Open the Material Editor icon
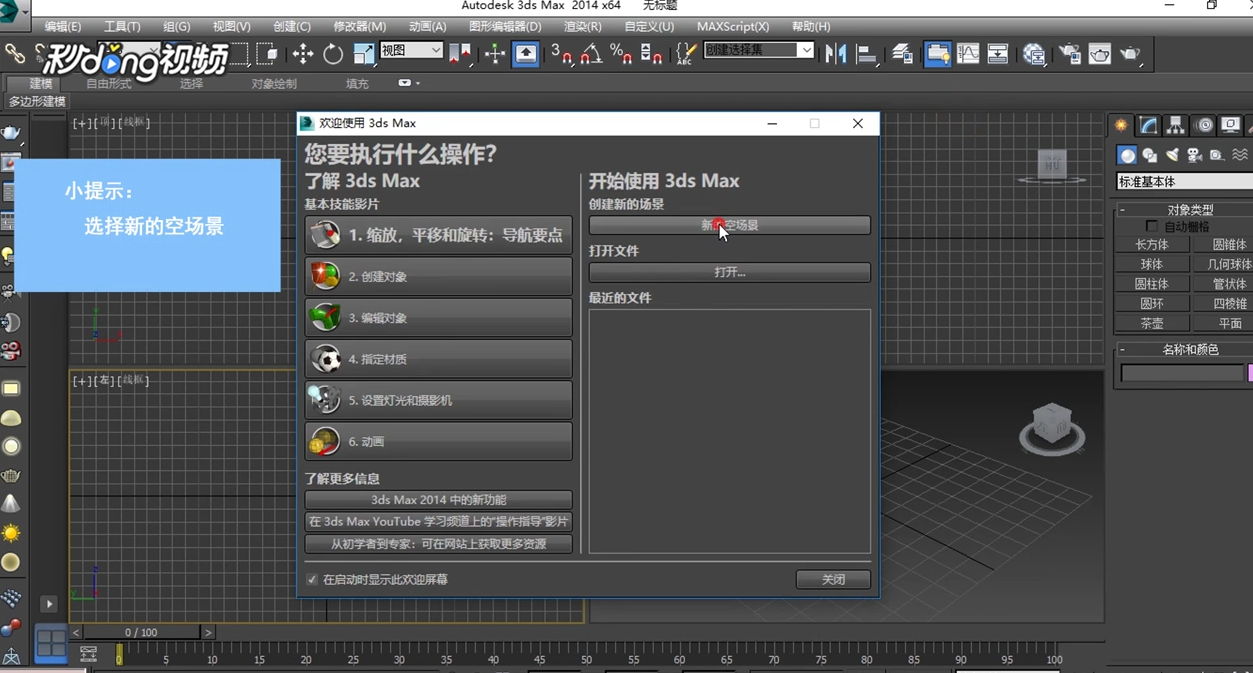 pos(1034,54)
